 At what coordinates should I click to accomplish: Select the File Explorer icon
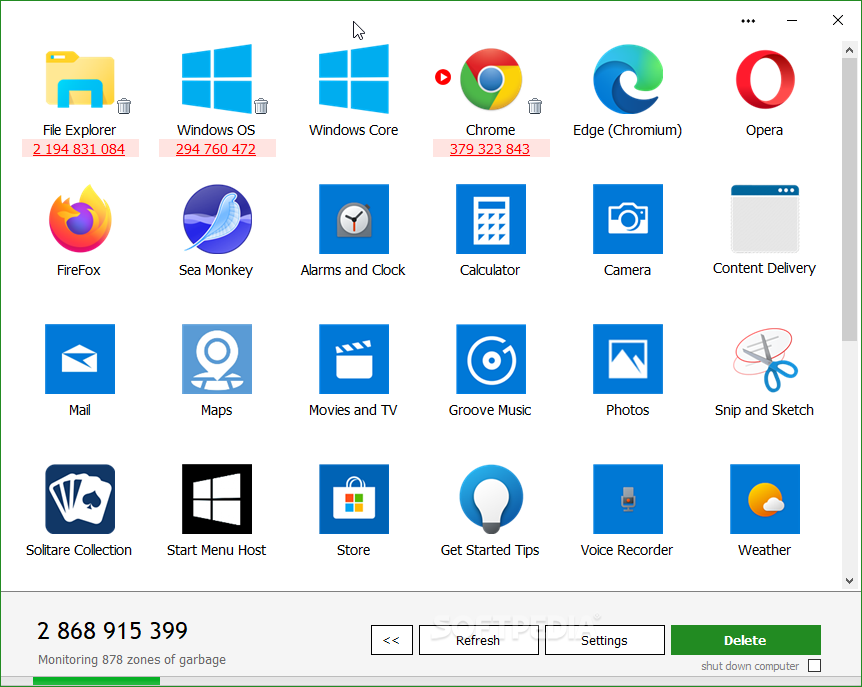[80, 79]
